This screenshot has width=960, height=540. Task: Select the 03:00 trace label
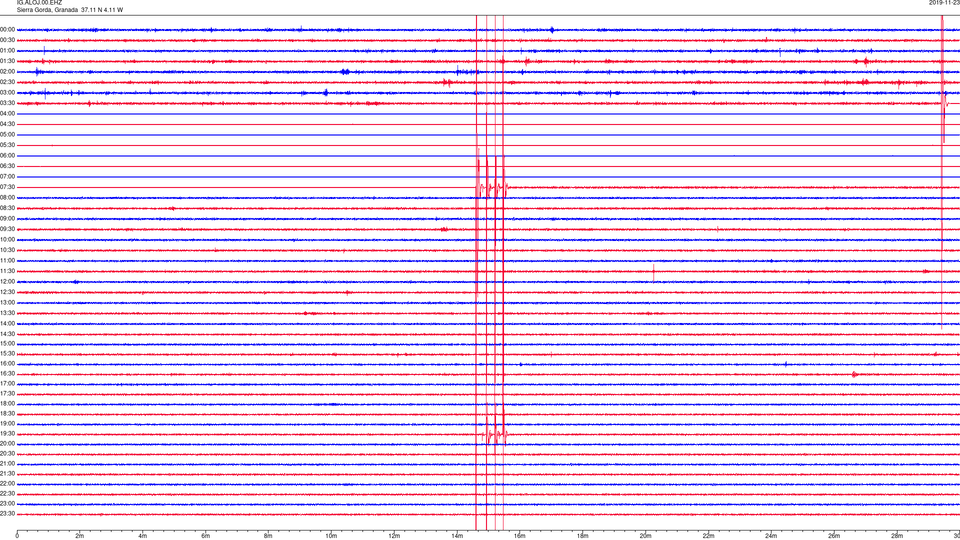pos(8,92)
